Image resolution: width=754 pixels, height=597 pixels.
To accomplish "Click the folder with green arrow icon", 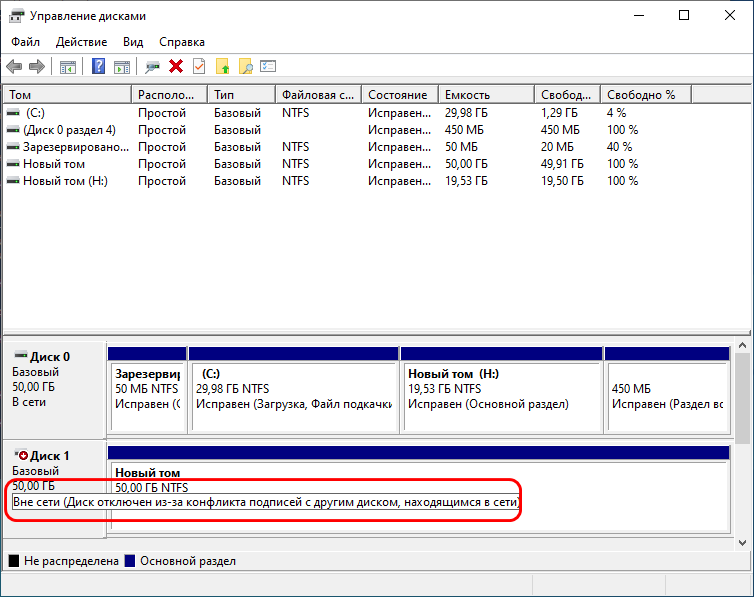I will click(x=223, y=66).
